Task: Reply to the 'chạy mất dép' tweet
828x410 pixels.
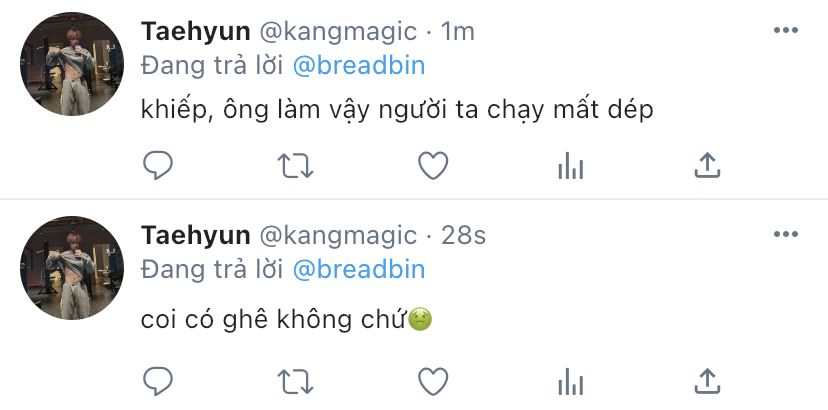Action: point(158,165)
